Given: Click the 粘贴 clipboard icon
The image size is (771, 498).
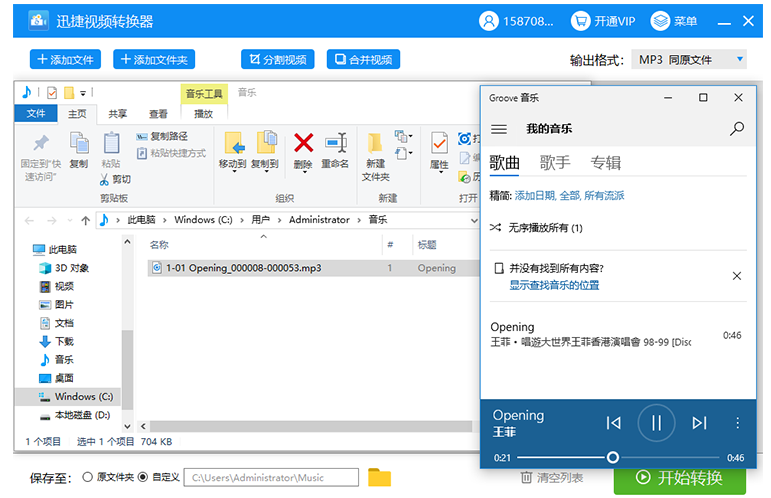Looking at the screenshot, I should click(x=111, y=143).
